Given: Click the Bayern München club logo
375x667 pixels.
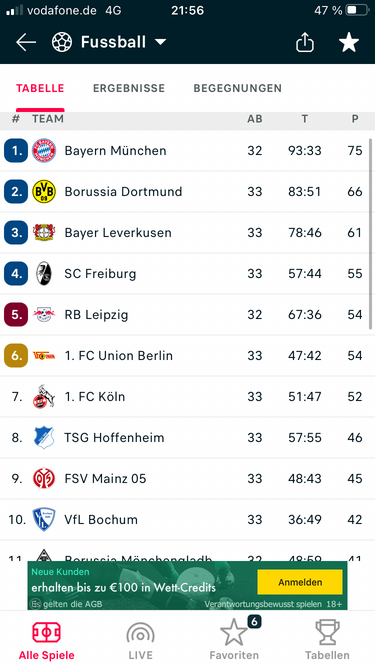Looking at the screenshot, I should [x=44, y=151].
